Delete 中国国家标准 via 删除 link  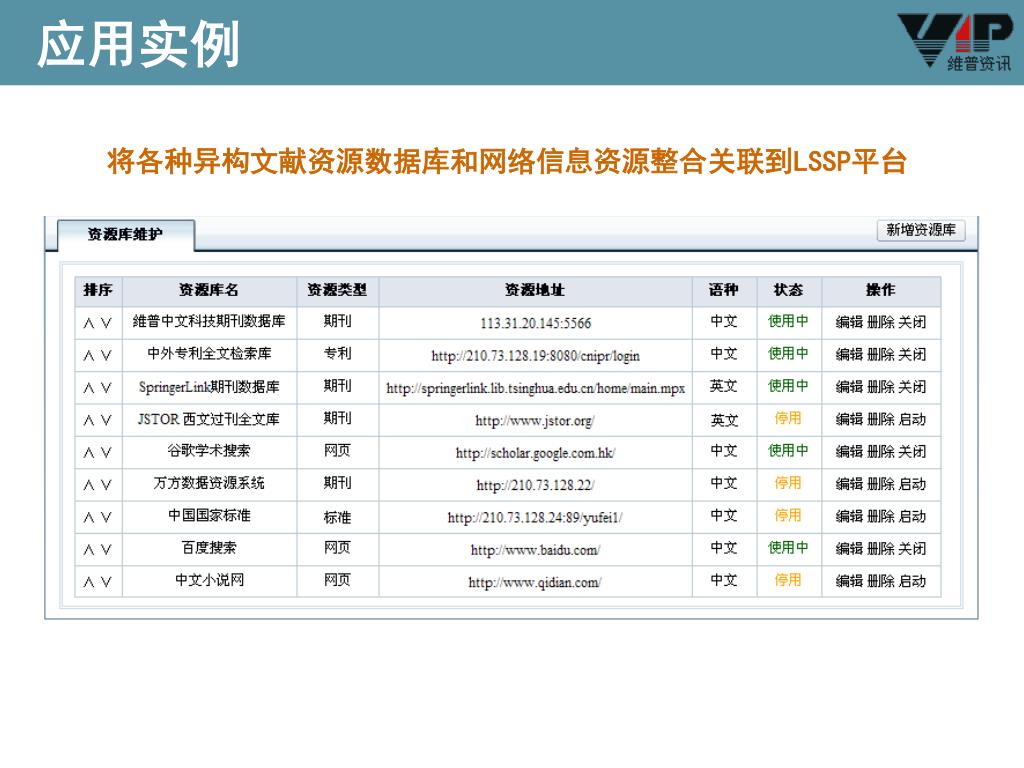(881, 517)
